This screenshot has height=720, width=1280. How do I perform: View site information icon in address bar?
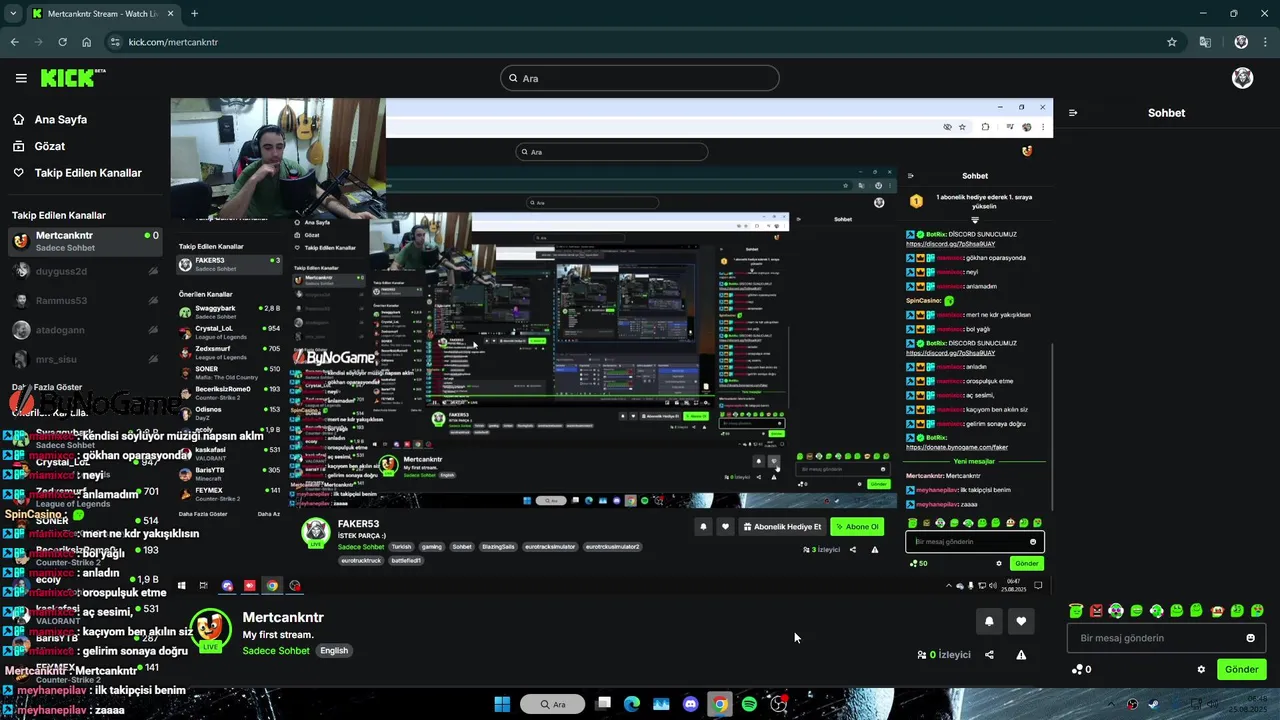point(115,42)
